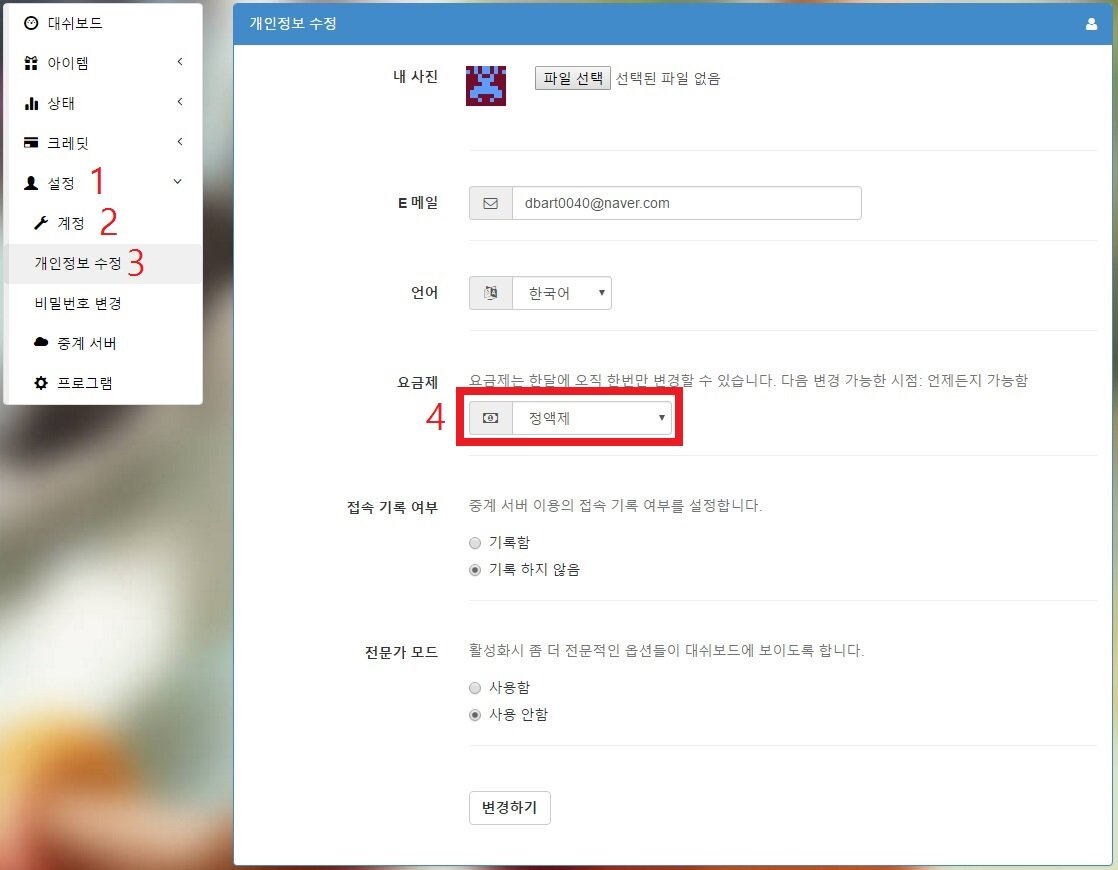
Task: Enable expert mode with 사용함
Action: [475, 688]
